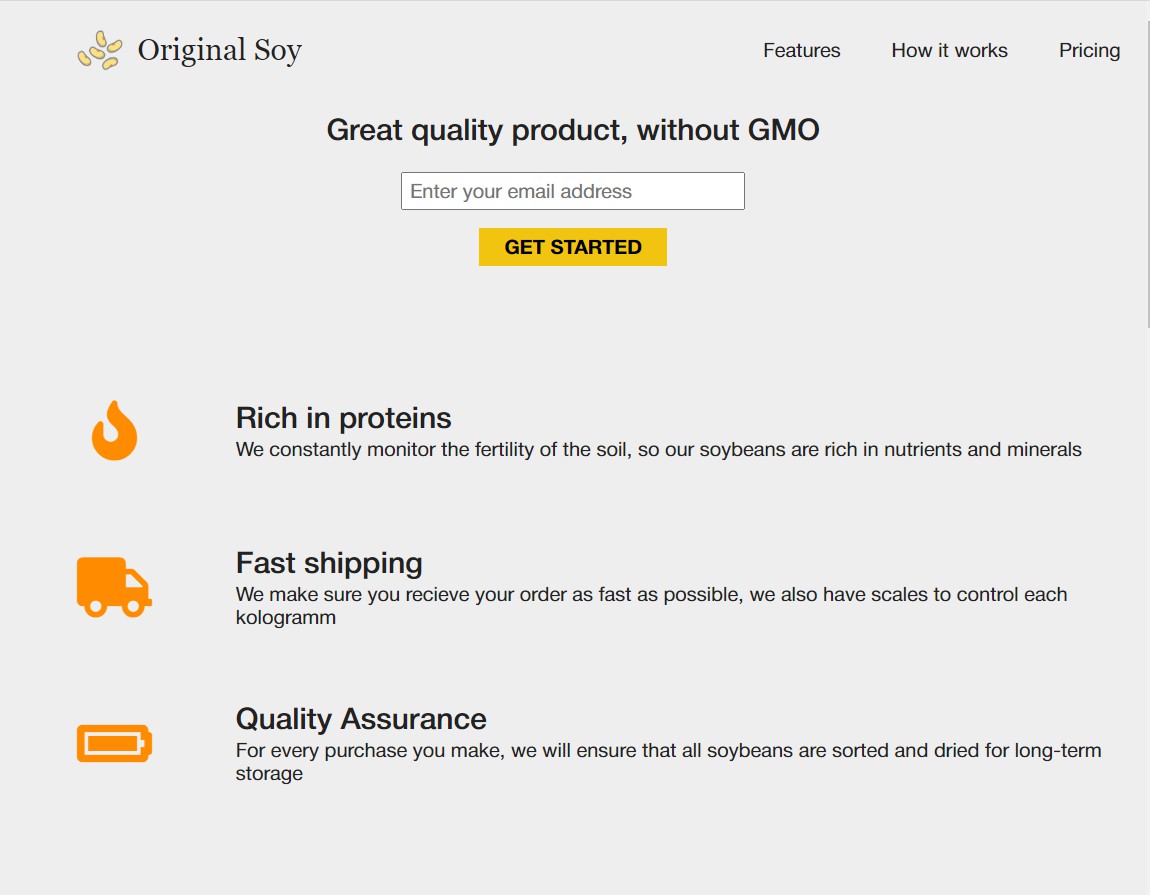Click the 'Great quality product, without GMO' headline

coord(573,130)
